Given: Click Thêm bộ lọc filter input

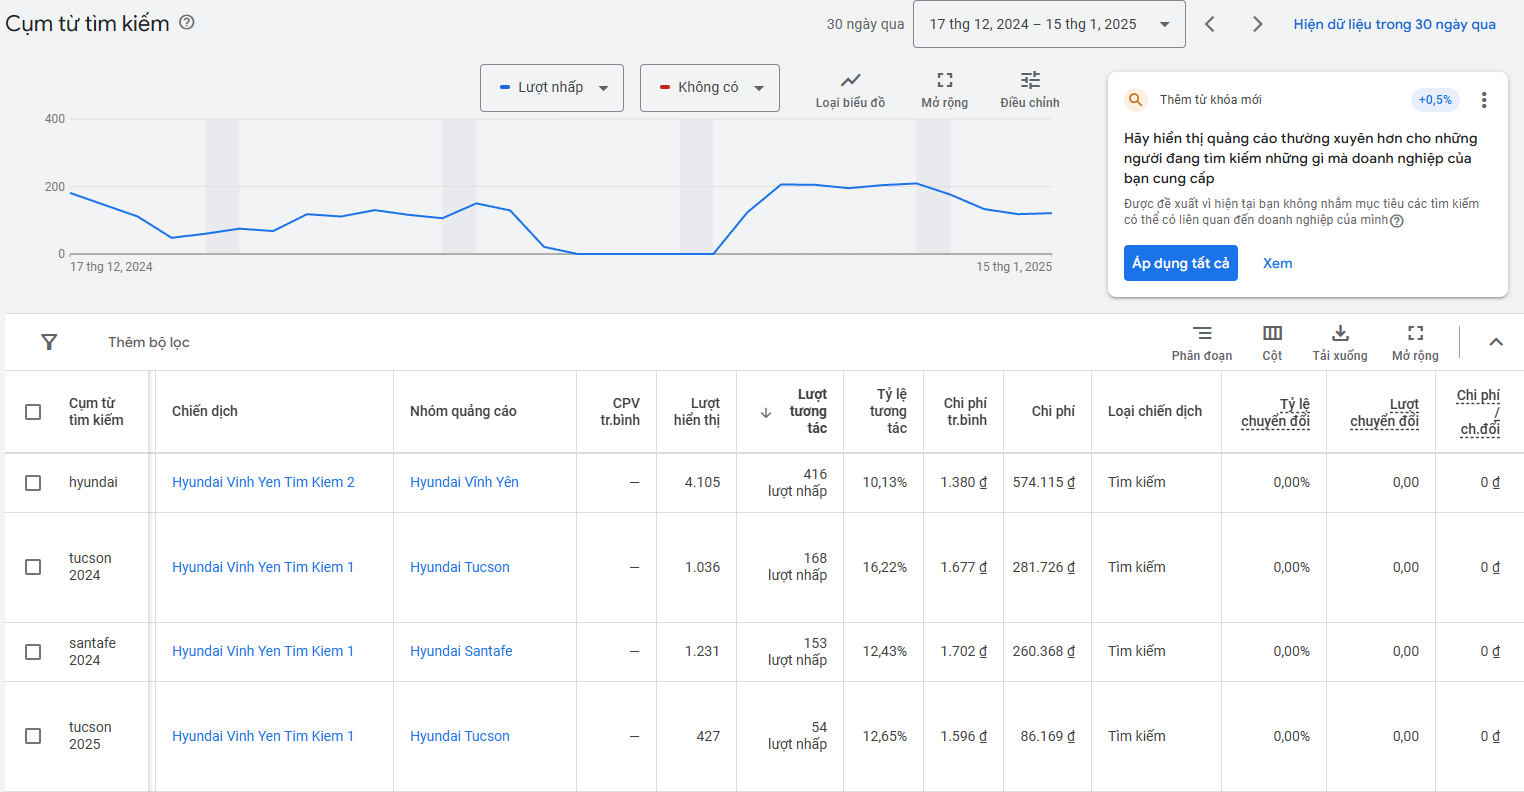Looking at the screenshot, I should pos(149,342).
